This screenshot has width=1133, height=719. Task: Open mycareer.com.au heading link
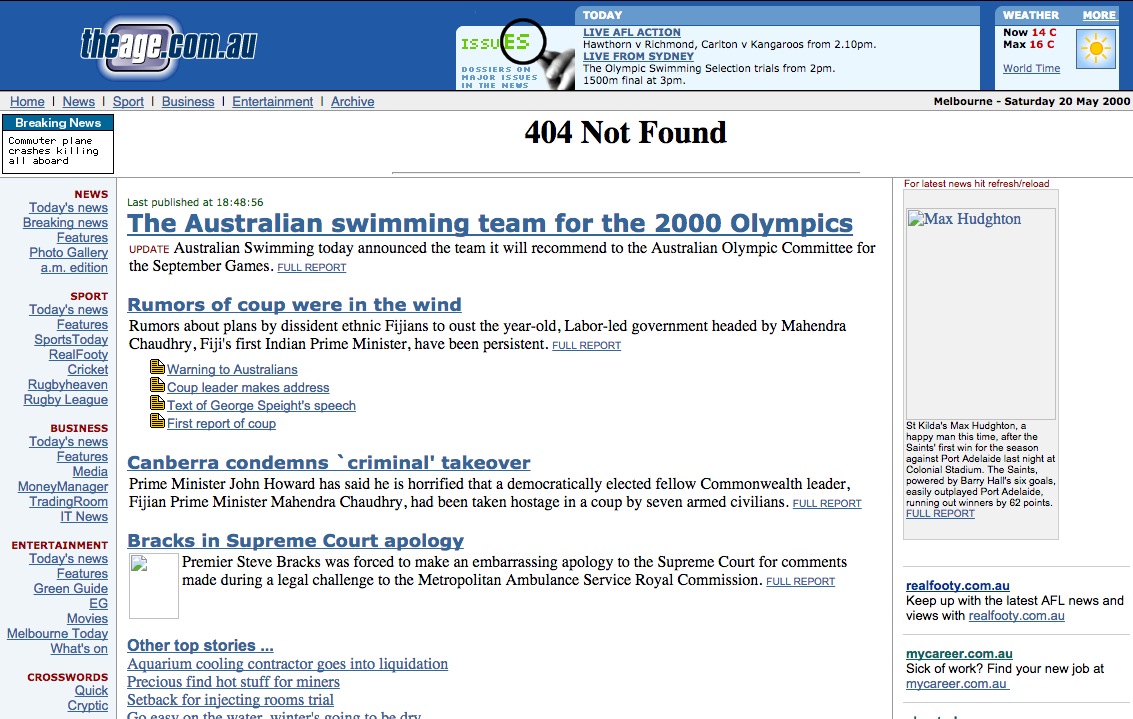959,653
